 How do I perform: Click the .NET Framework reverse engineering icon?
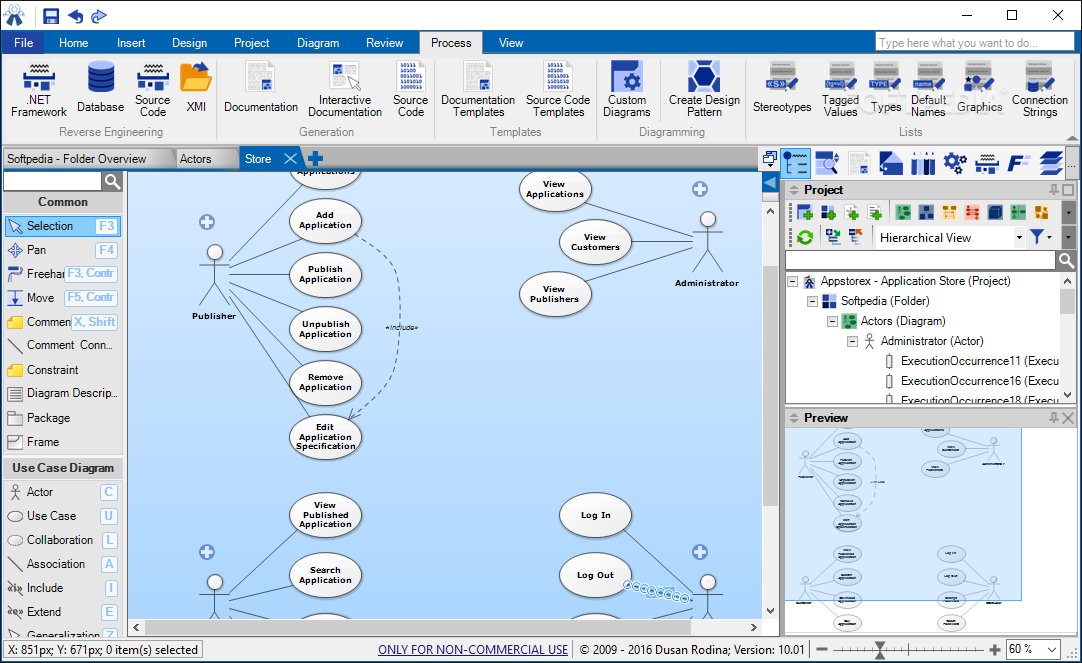[x=39, y=90]
